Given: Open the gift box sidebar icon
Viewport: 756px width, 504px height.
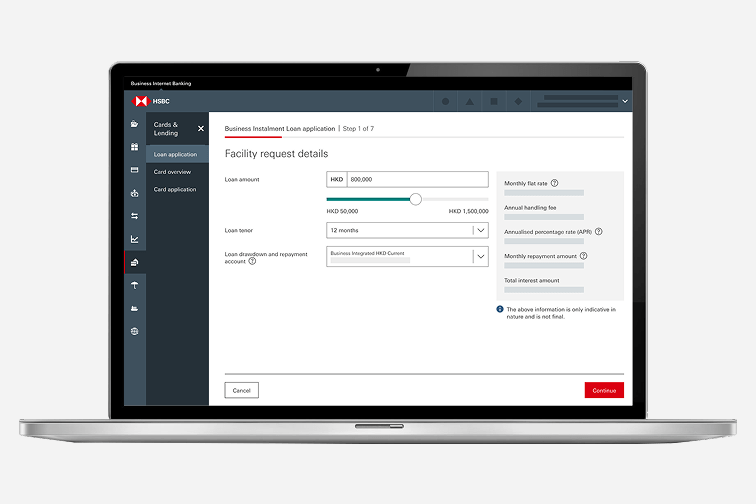Looking at the screenshot, I should (135, 147).
